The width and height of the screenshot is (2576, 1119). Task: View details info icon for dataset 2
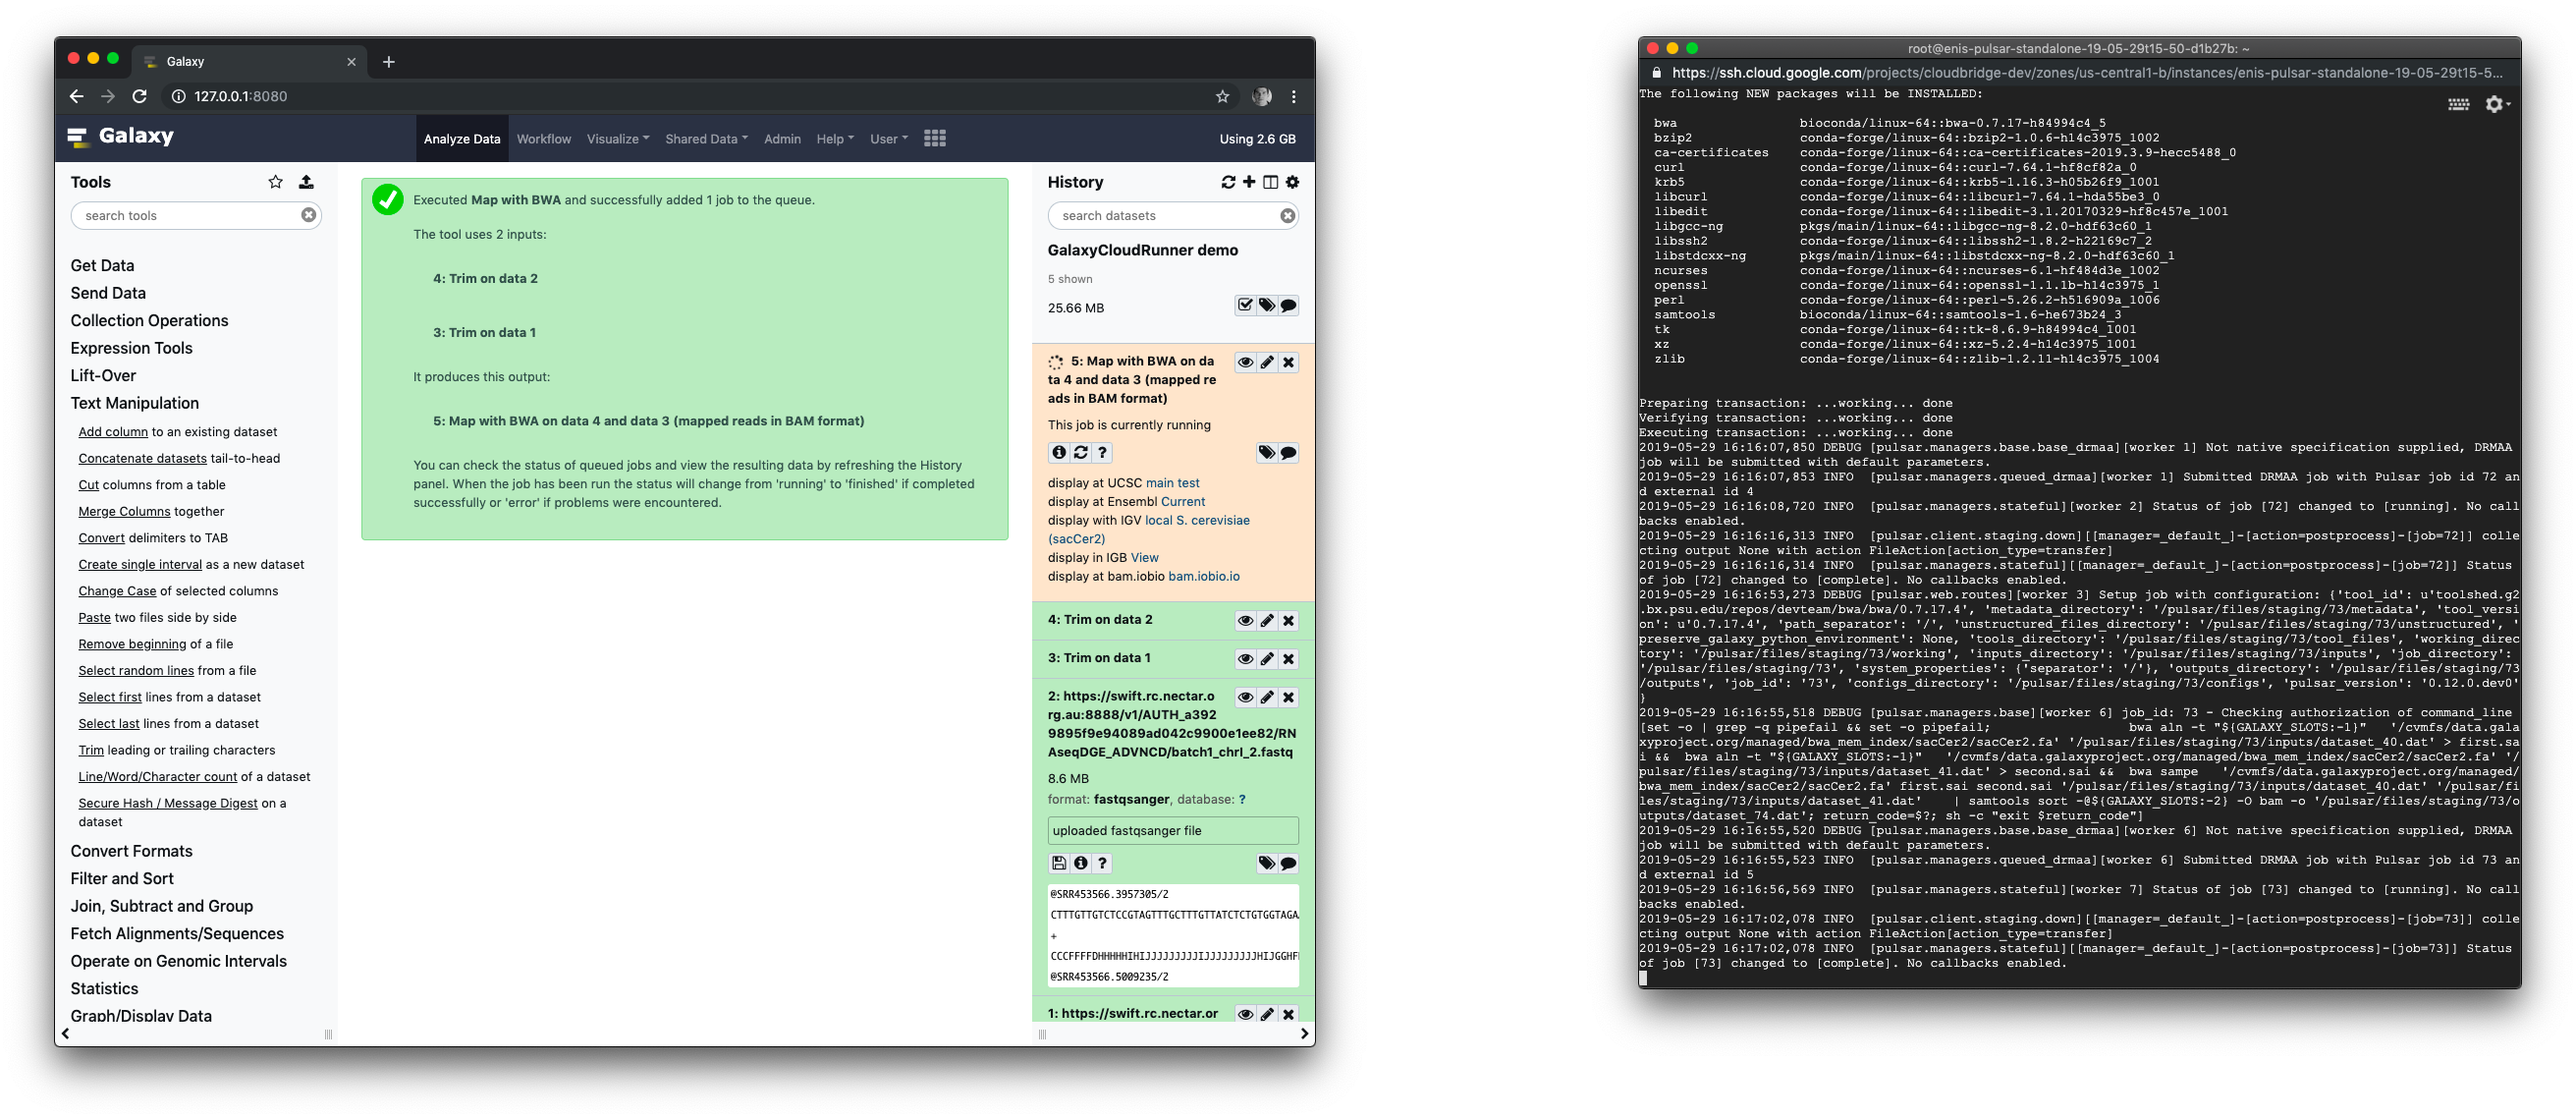[x=1081, y=863]
